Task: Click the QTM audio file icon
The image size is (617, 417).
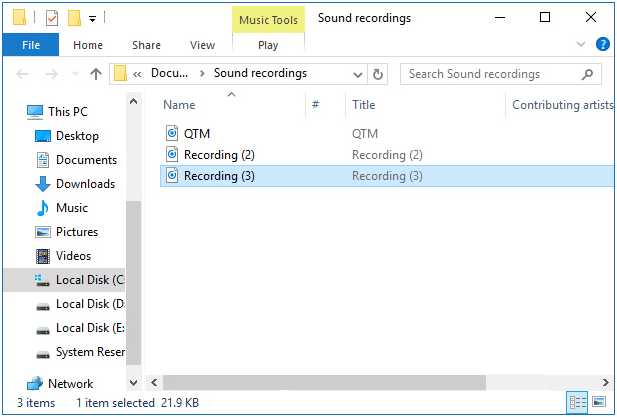Action: (x=172, y=133)
